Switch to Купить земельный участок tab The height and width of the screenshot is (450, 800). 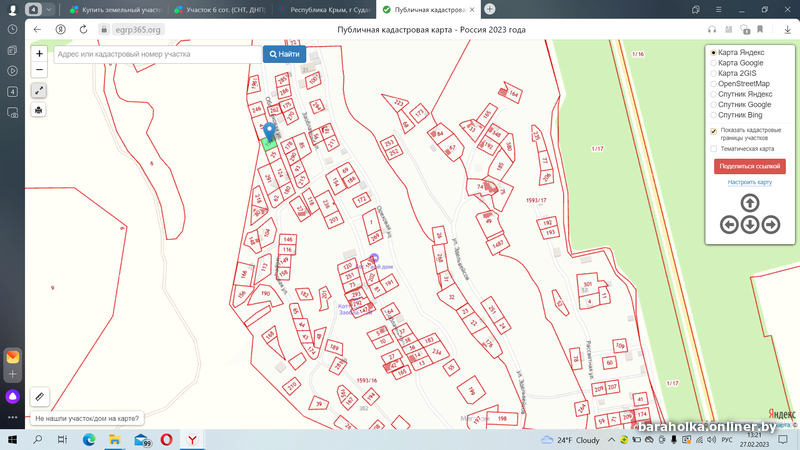tap(116, 9)
